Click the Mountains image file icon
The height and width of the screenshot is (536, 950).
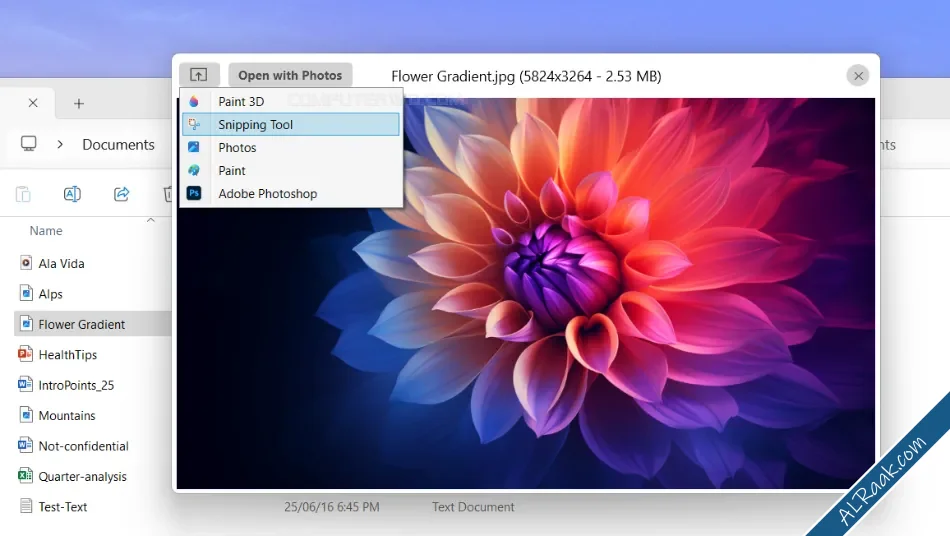[x=25, y=415]
